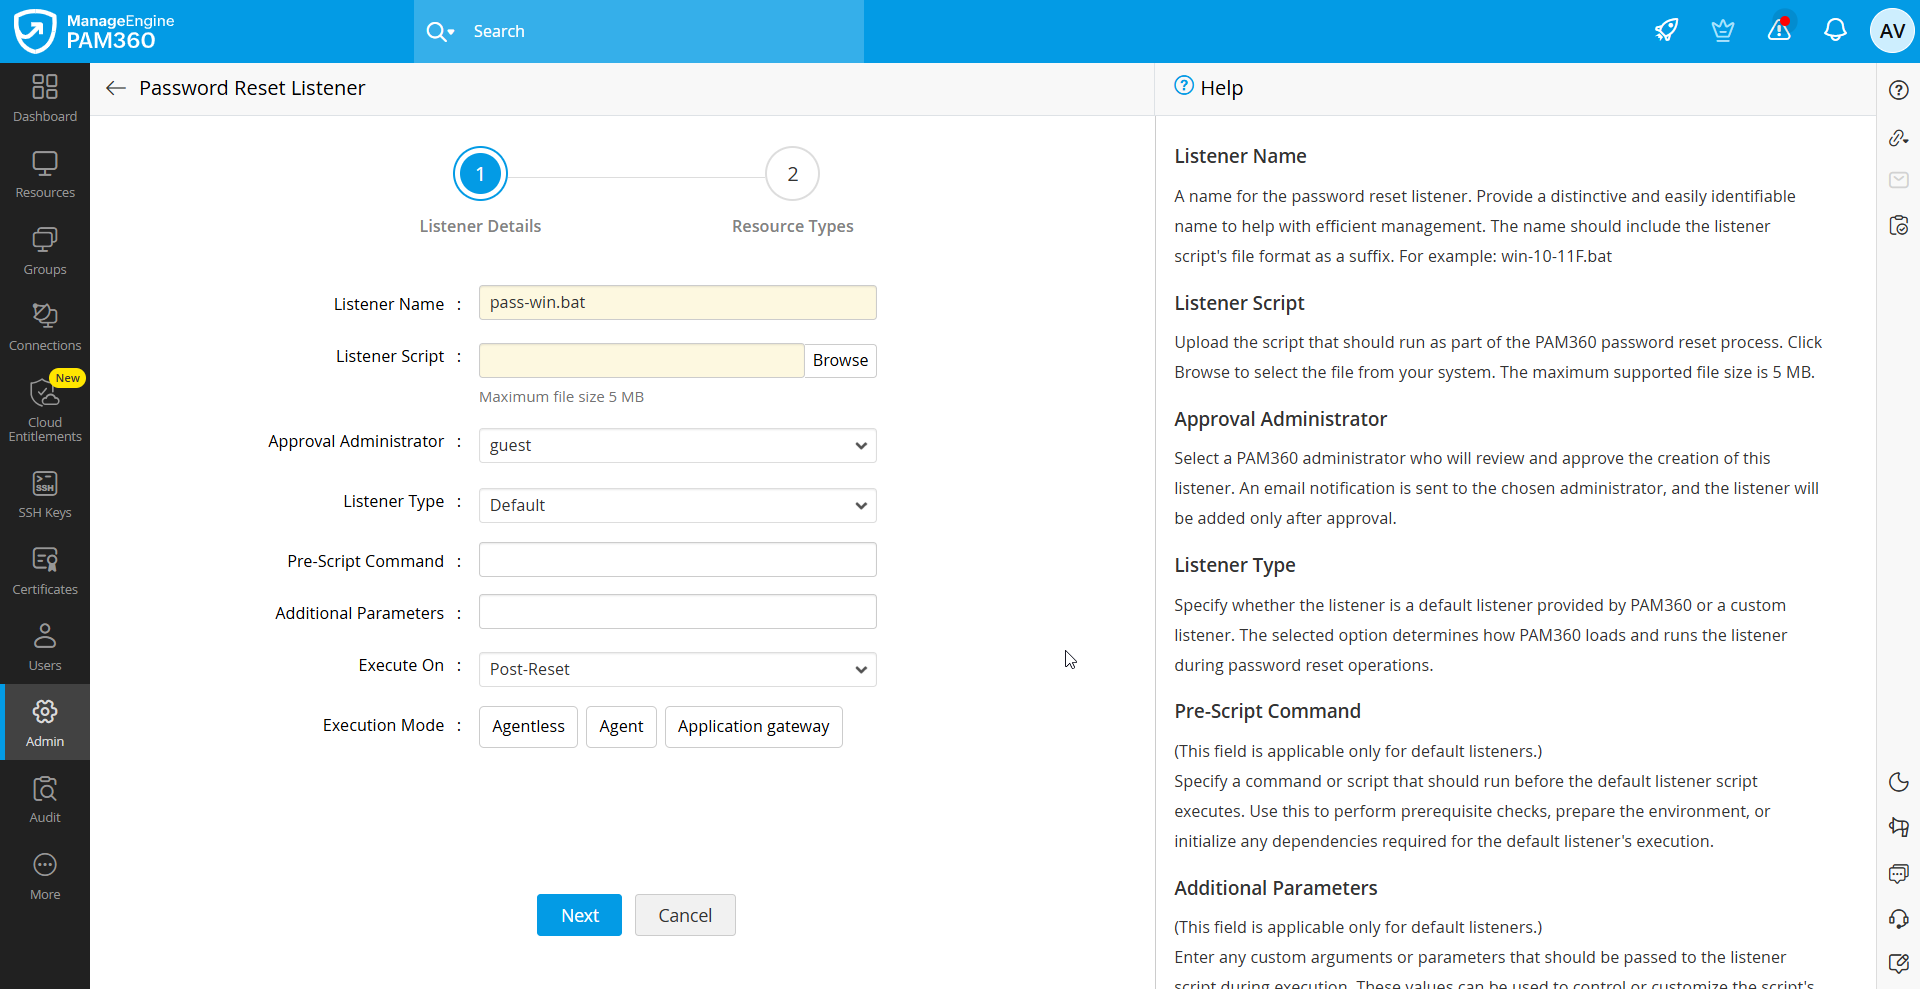
Task: Open the alert warning icon
Action: pyautogui.click(x=1779, y=29)
